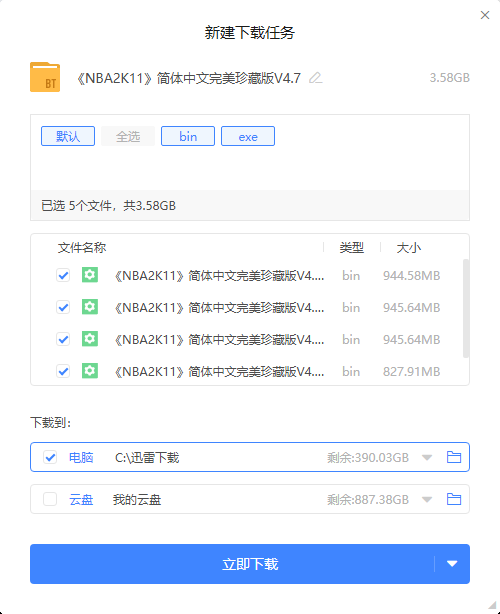
Task: Click the 剩余:390.03GB free space text
Action: [368, 457]
